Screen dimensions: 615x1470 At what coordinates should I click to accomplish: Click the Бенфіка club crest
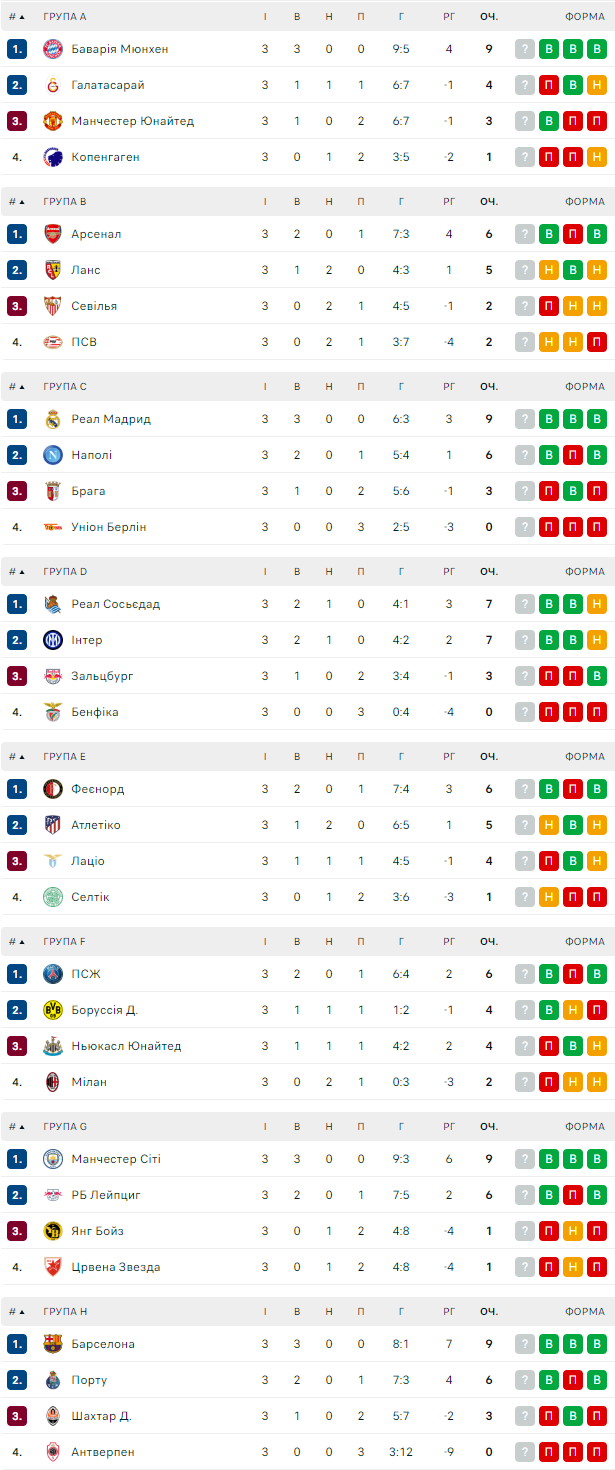(x=53, y=712)
